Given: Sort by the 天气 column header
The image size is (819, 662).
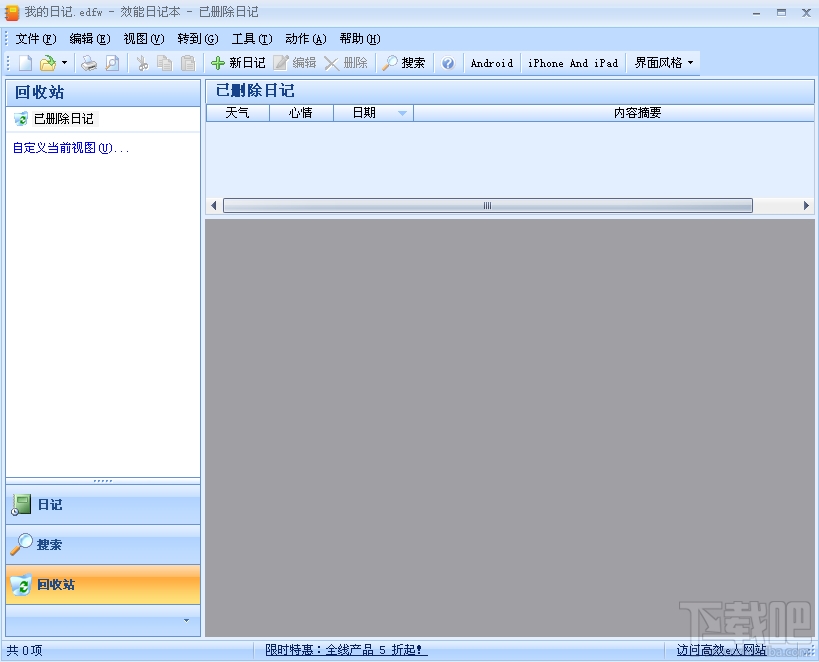Looking at the screenshot, I should 238,113.
